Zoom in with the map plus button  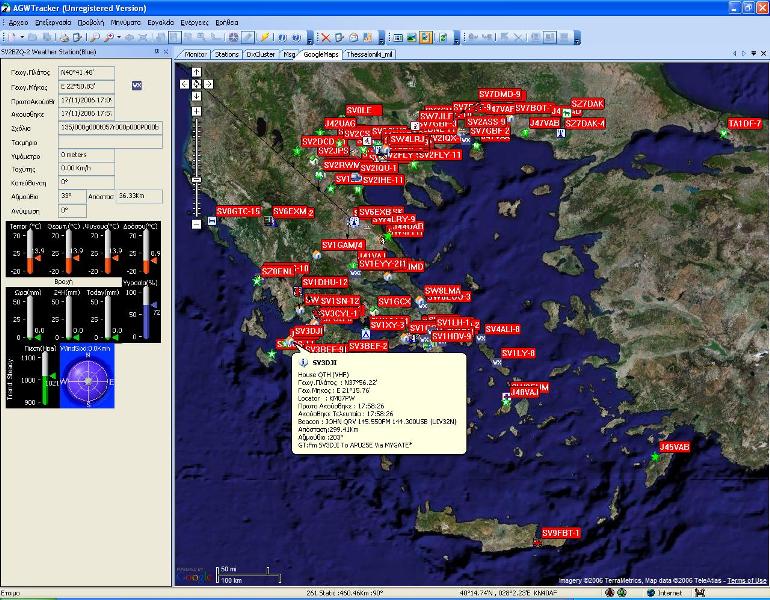[x=196, y=111]
